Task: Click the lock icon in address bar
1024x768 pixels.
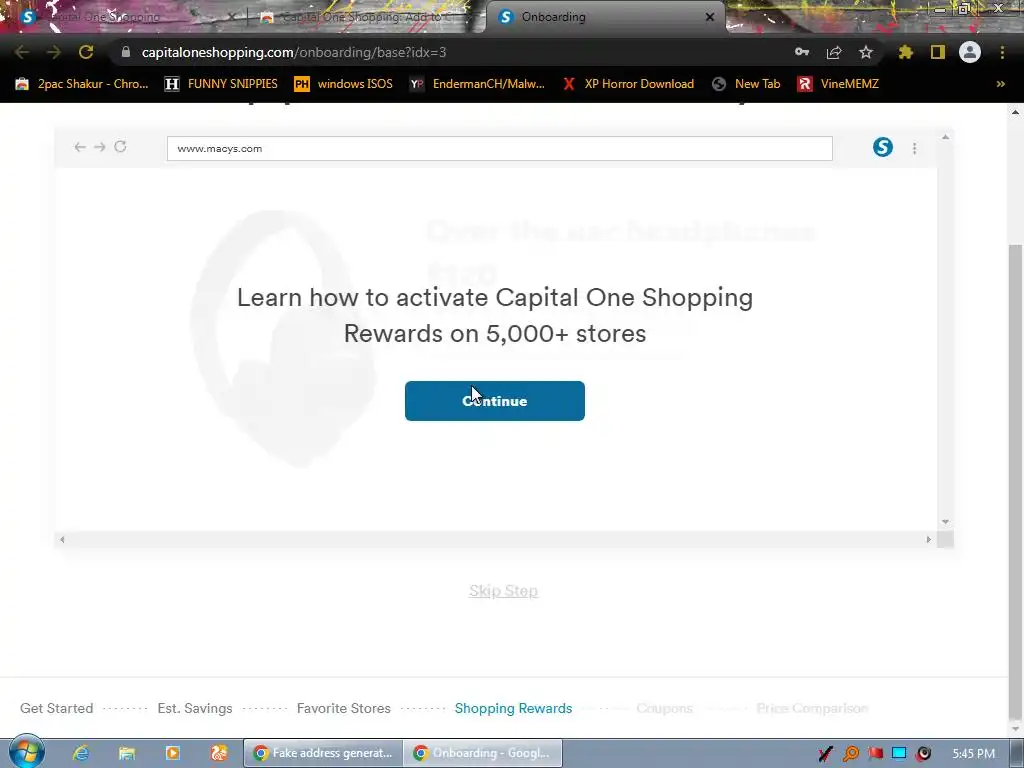Action: pos(126,52)
